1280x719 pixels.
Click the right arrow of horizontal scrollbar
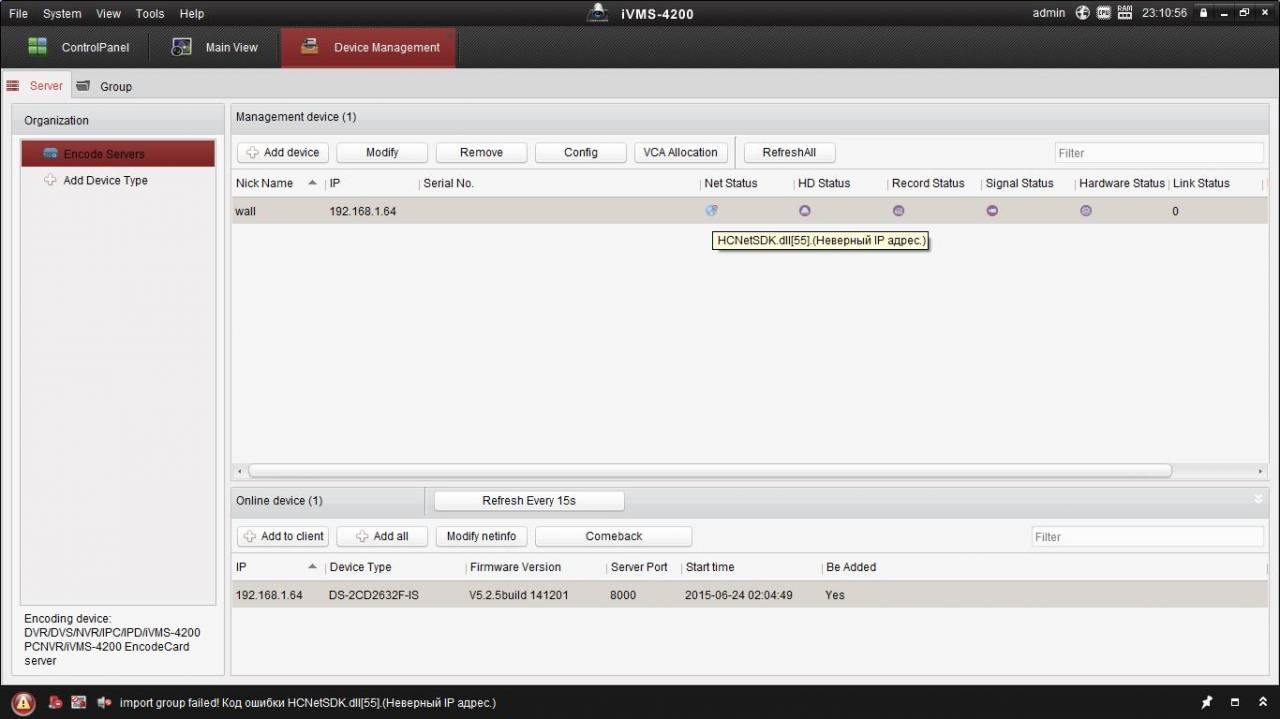coord(1260,471)
